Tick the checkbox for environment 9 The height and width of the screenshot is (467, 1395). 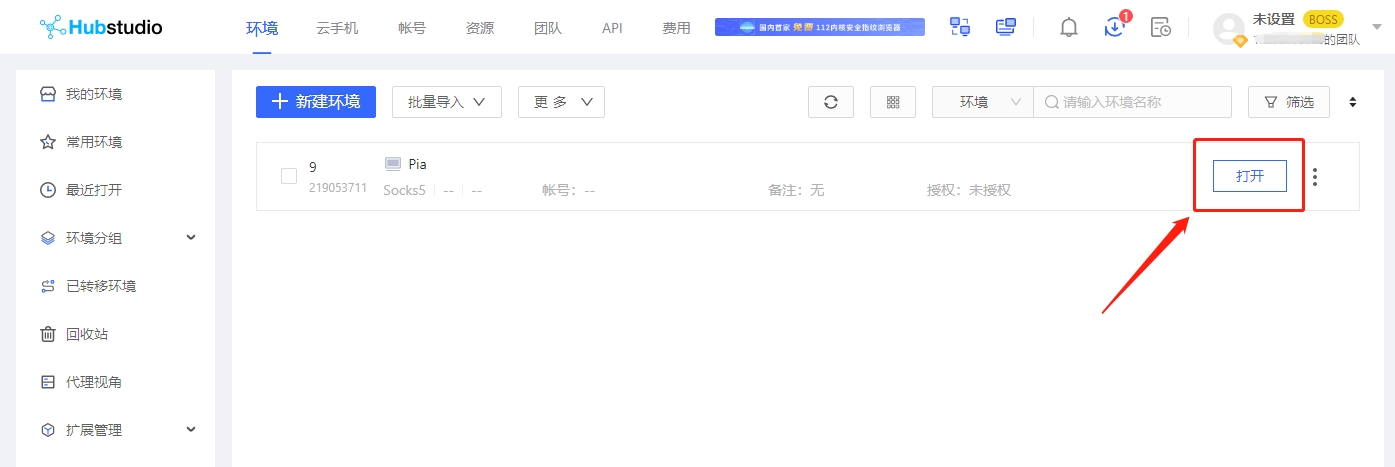(289, 176)
